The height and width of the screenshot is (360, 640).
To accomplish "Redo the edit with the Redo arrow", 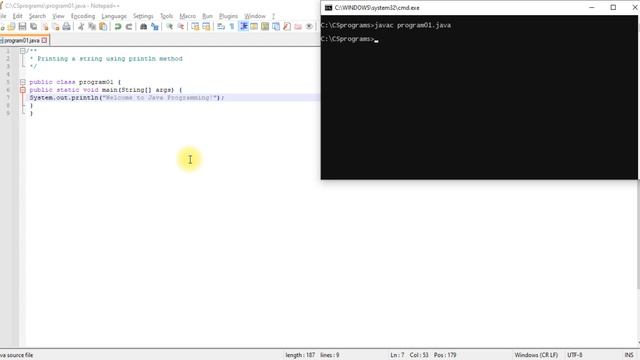I will click(x=129, y=27).
